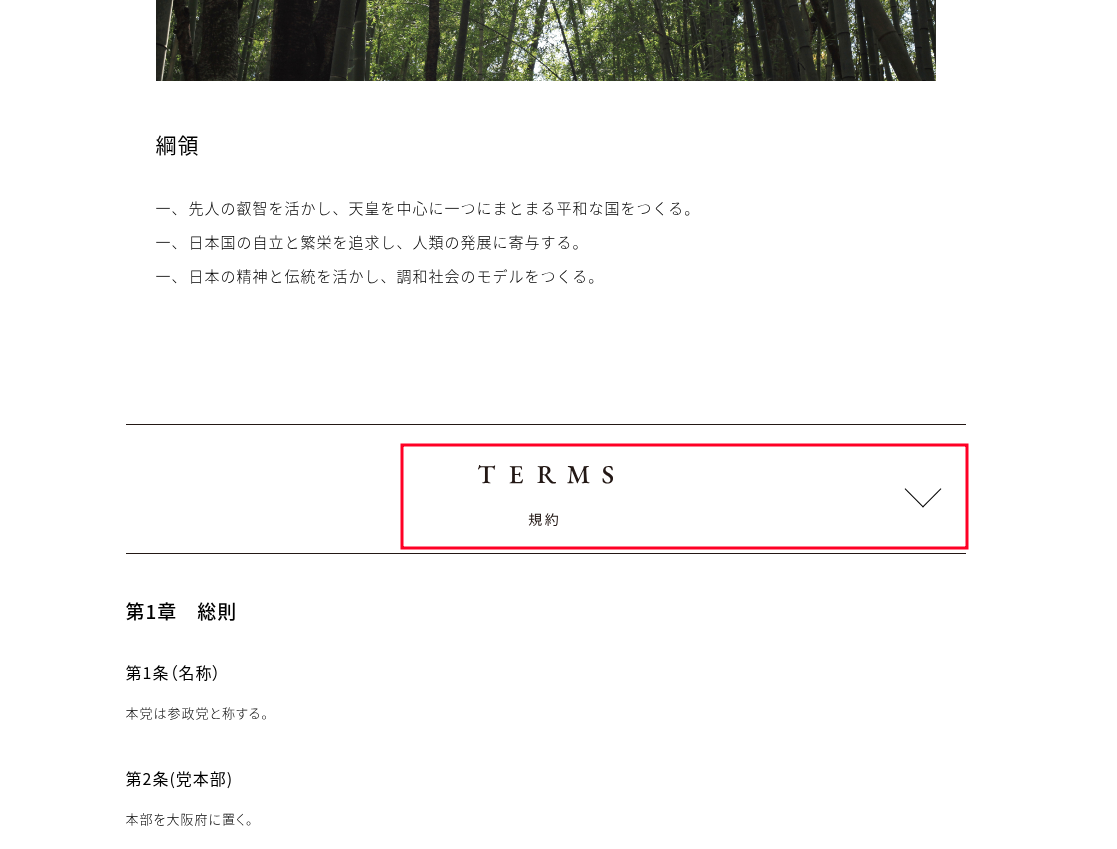Click the bamboo forest banner image

coord(546,40)
